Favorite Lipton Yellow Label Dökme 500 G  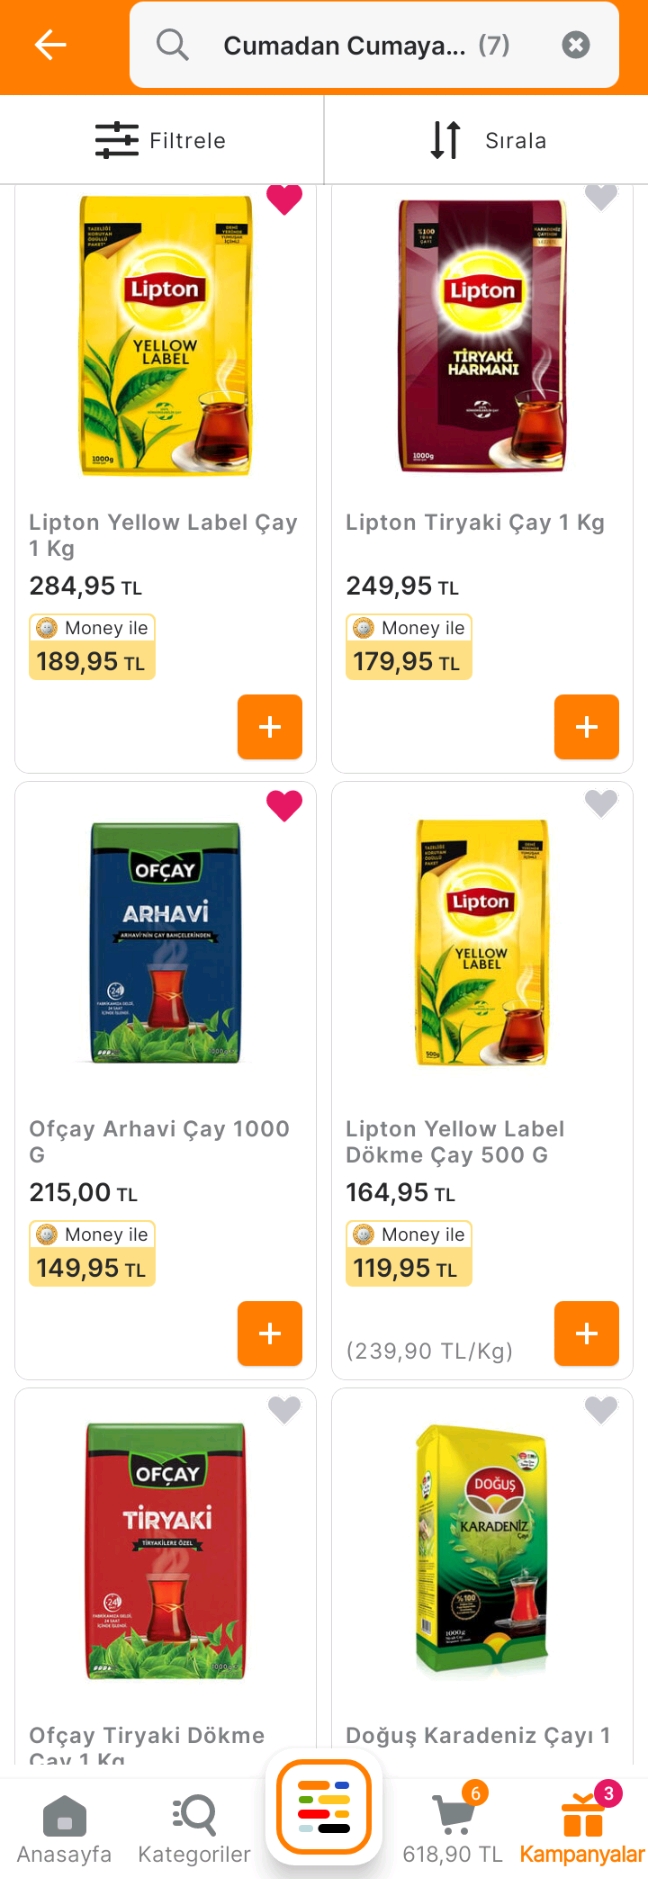601,803
